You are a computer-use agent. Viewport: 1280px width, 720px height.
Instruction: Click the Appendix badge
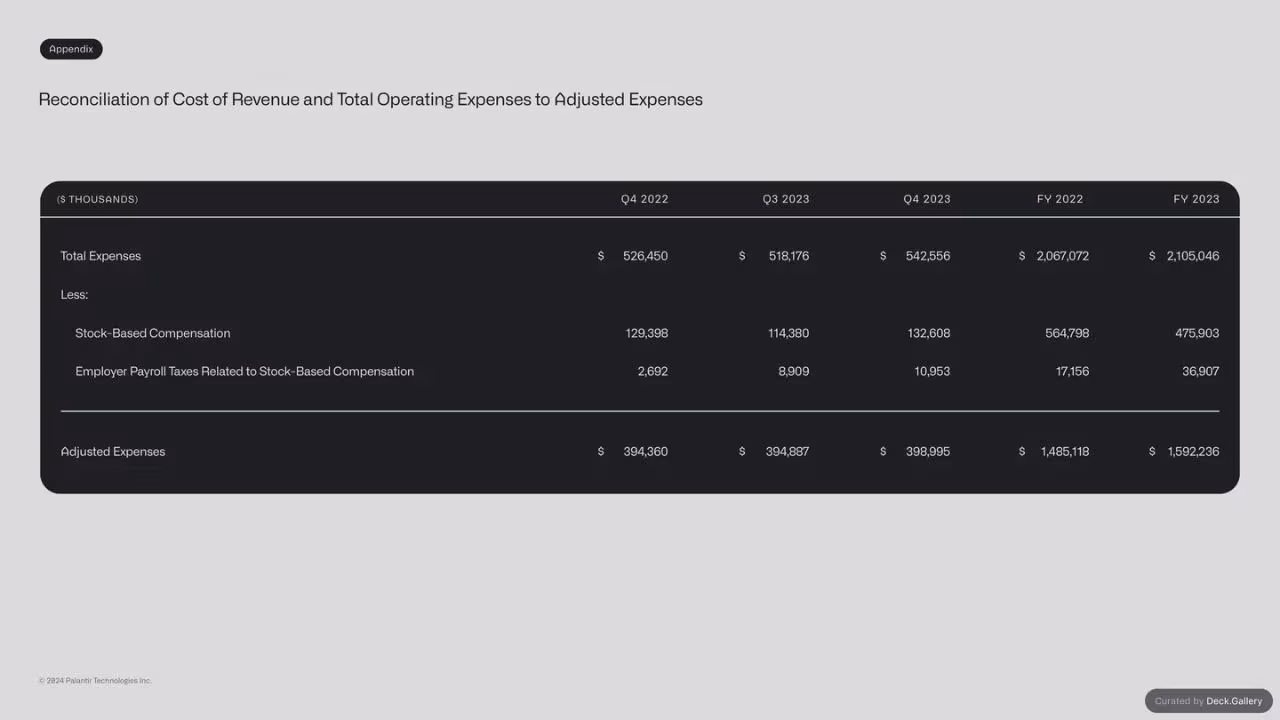tap(71, 49)
